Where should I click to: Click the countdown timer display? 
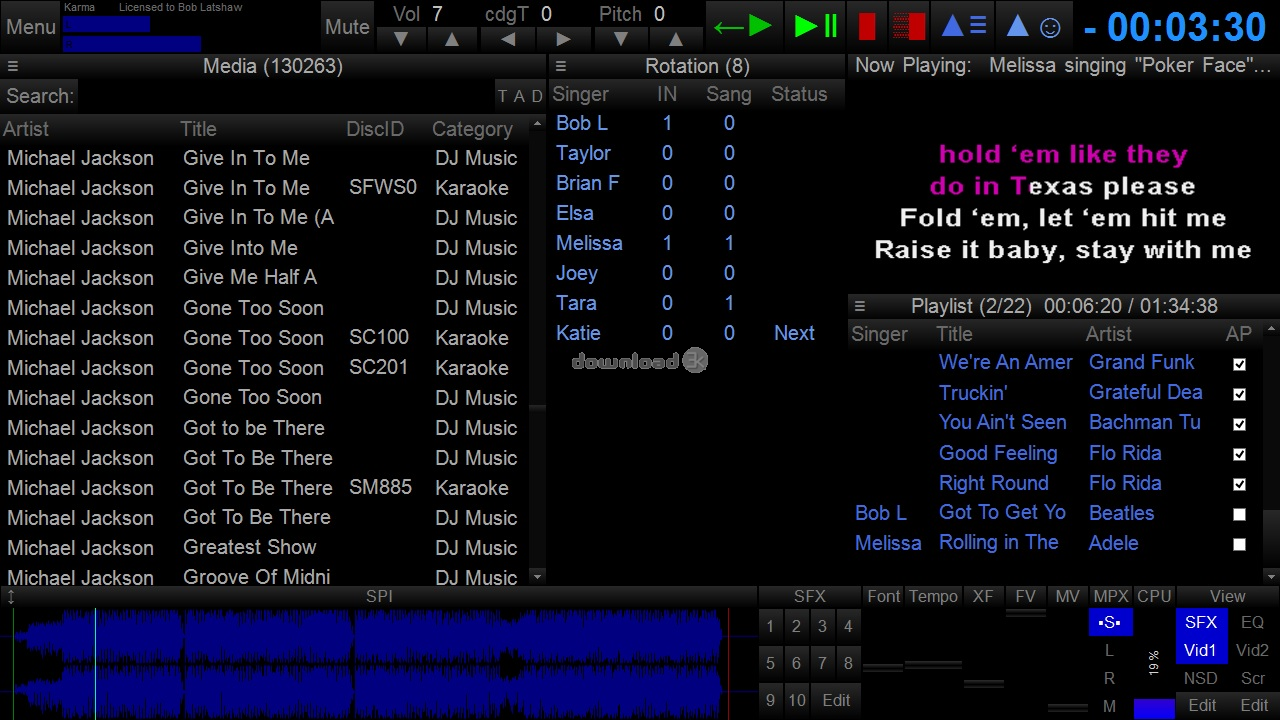[x=1176, y=27]
